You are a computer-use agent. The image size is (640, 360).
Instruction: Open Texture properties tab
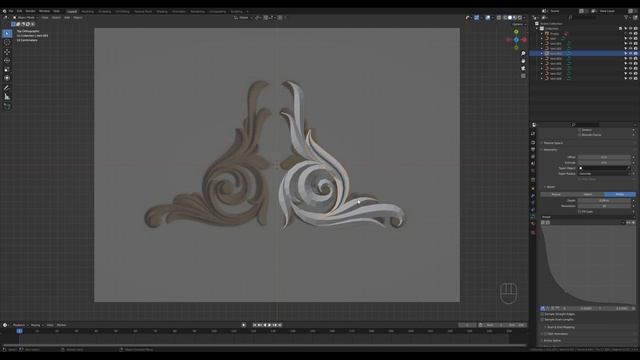coord(533,232)
